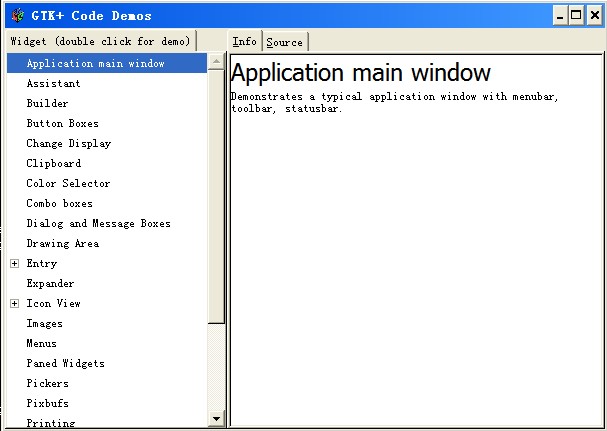The image size is (607, 431).
Task: Switch to the Source tab
Action: click(285, 42)
